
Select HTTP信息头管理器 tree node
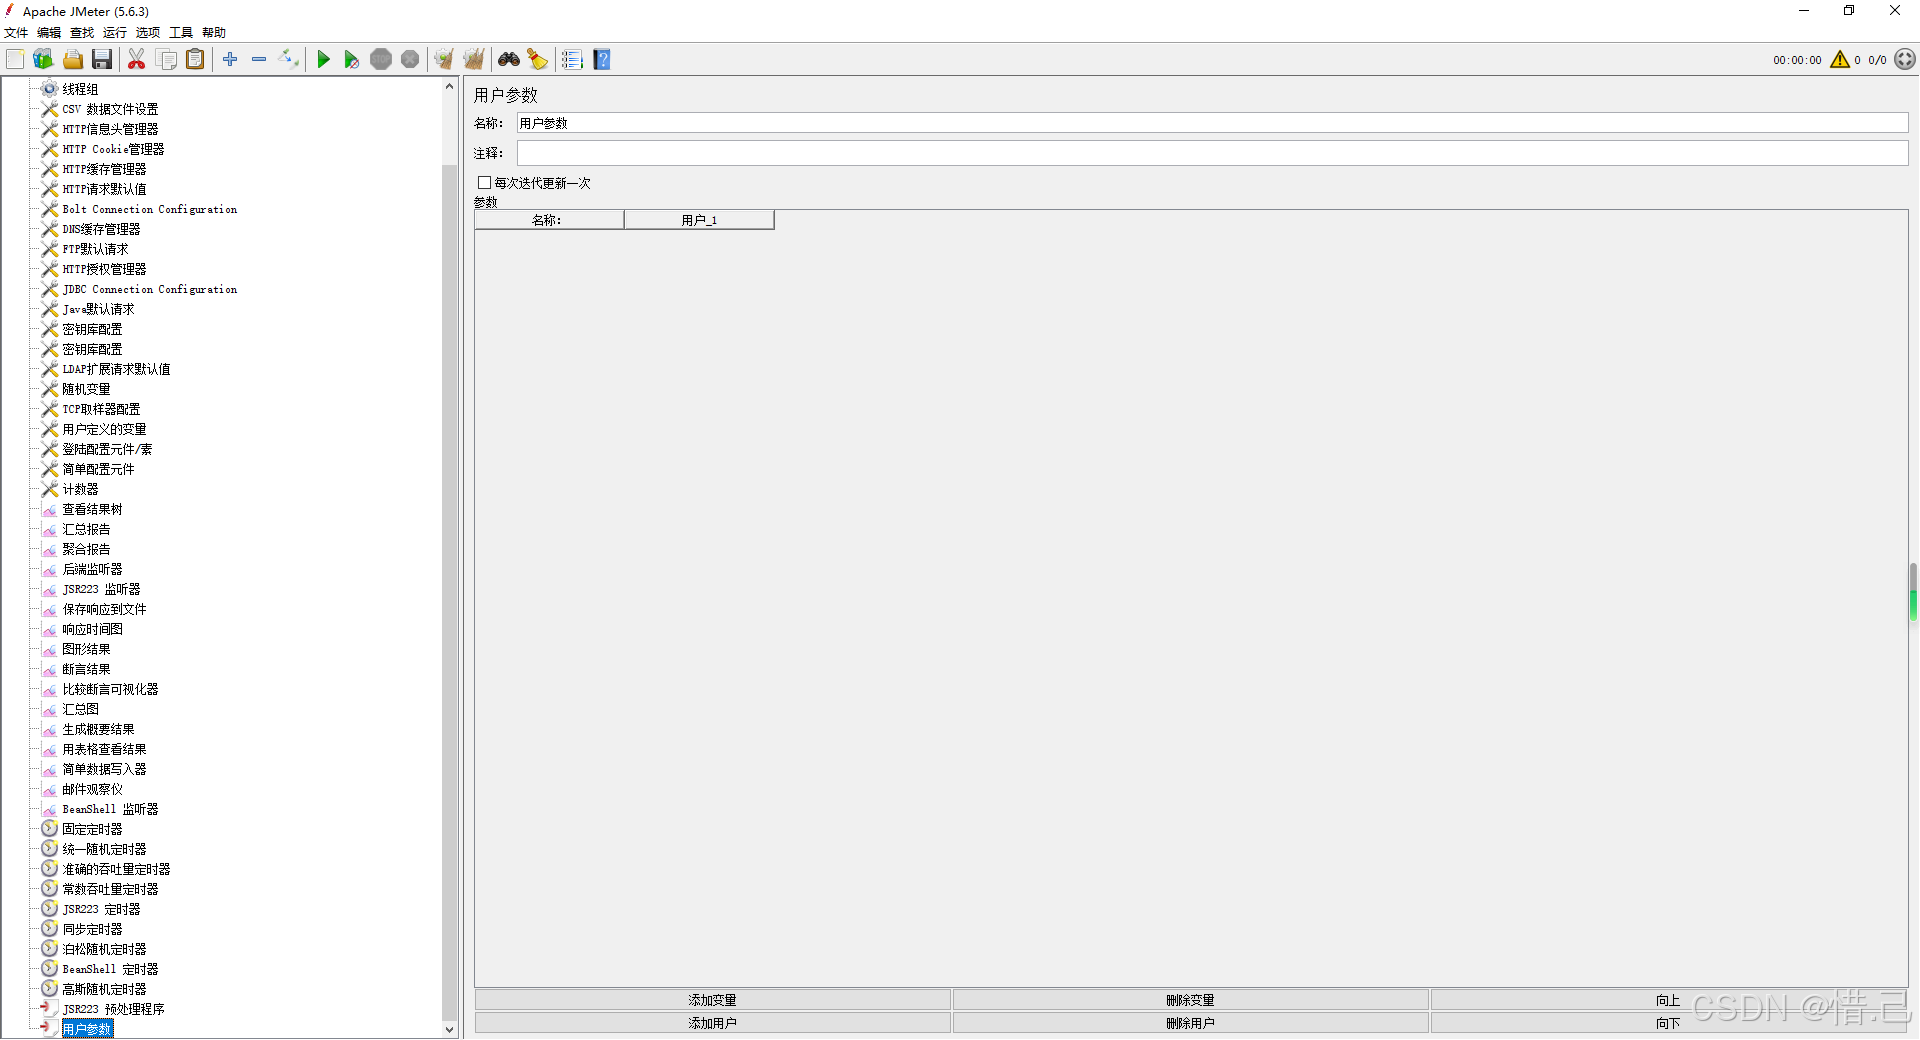(x=110, y=129)
